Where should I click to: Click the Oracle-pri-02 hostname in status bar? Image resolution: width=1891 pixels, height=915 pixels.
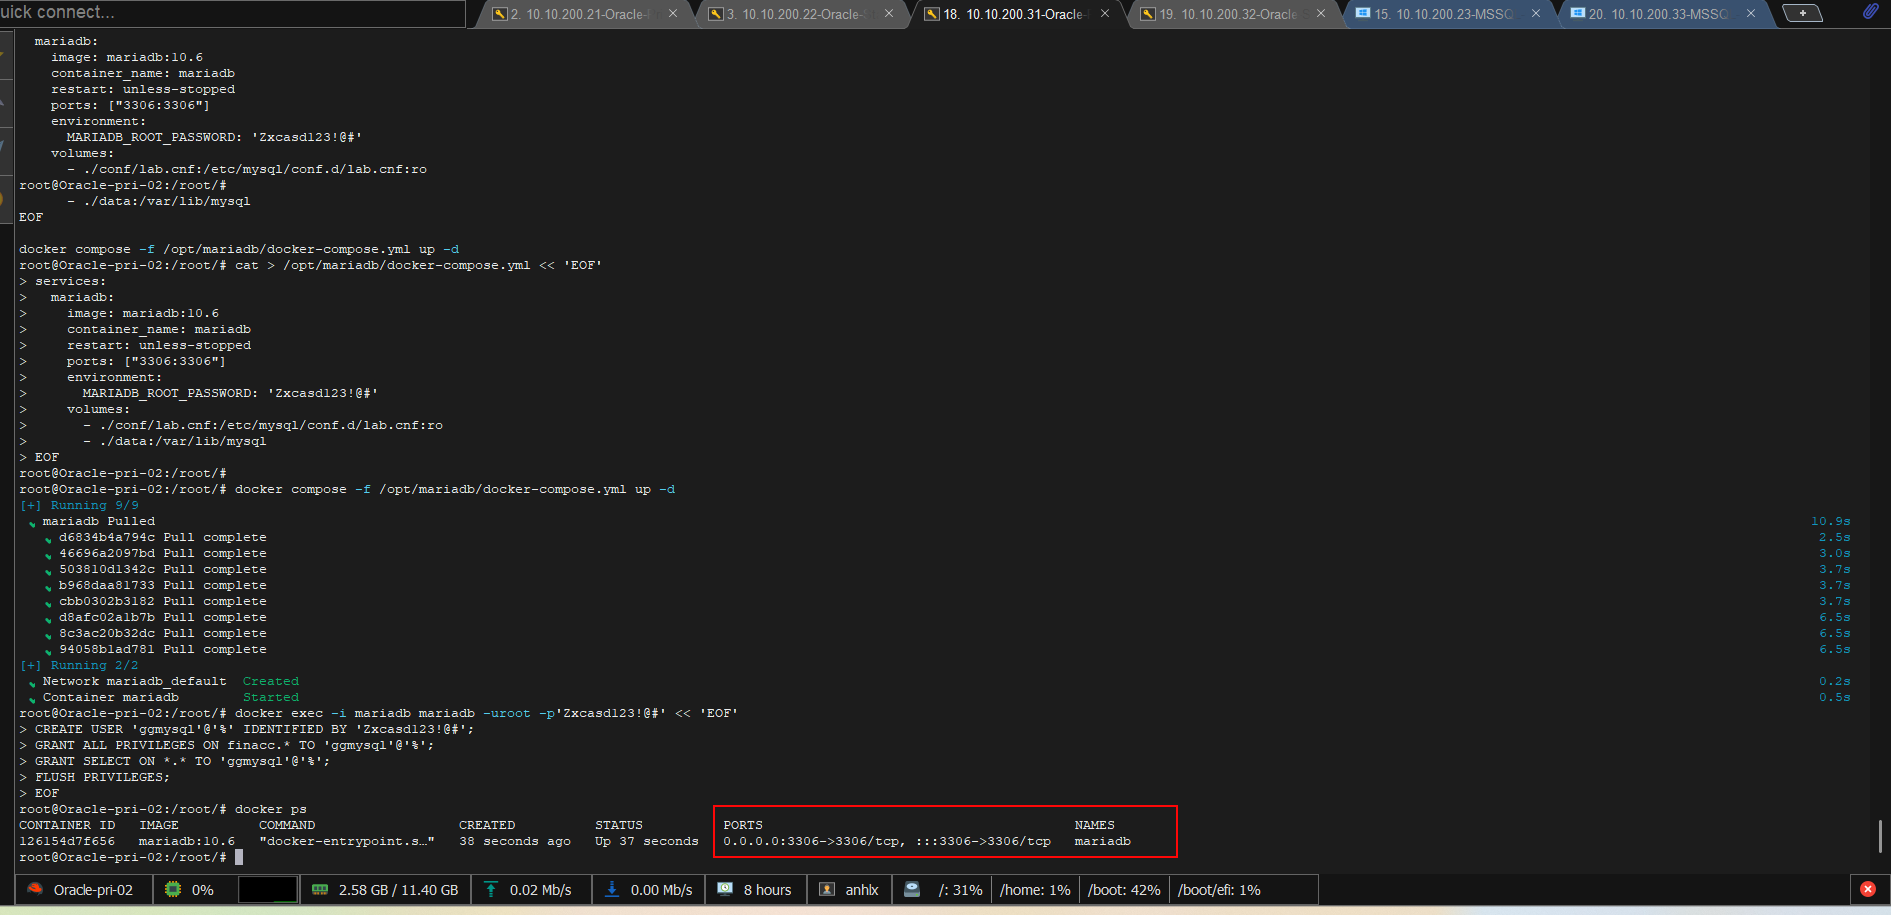pyautogui.click(x=93, y=890)
